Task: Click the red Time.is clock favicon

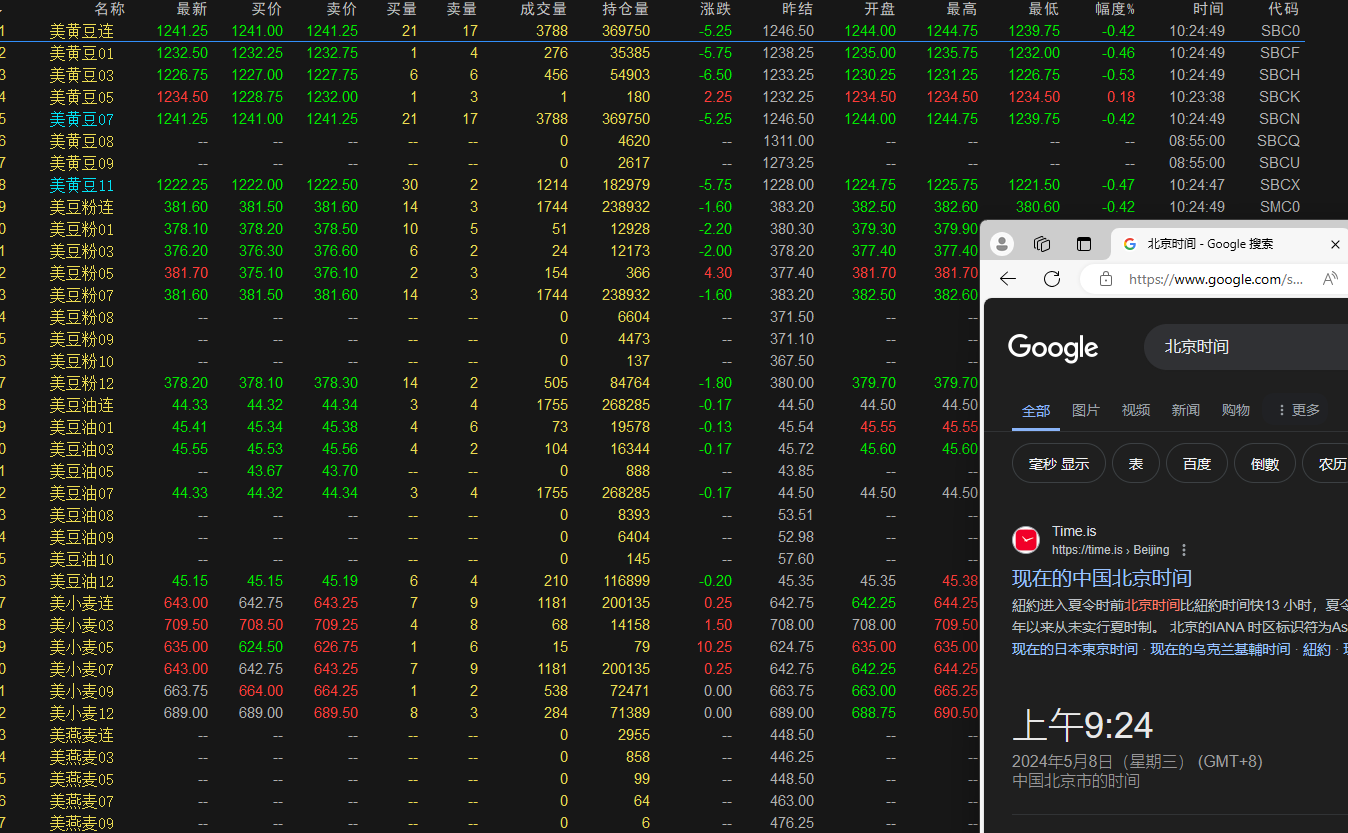Action: [x=1025, y=539]
